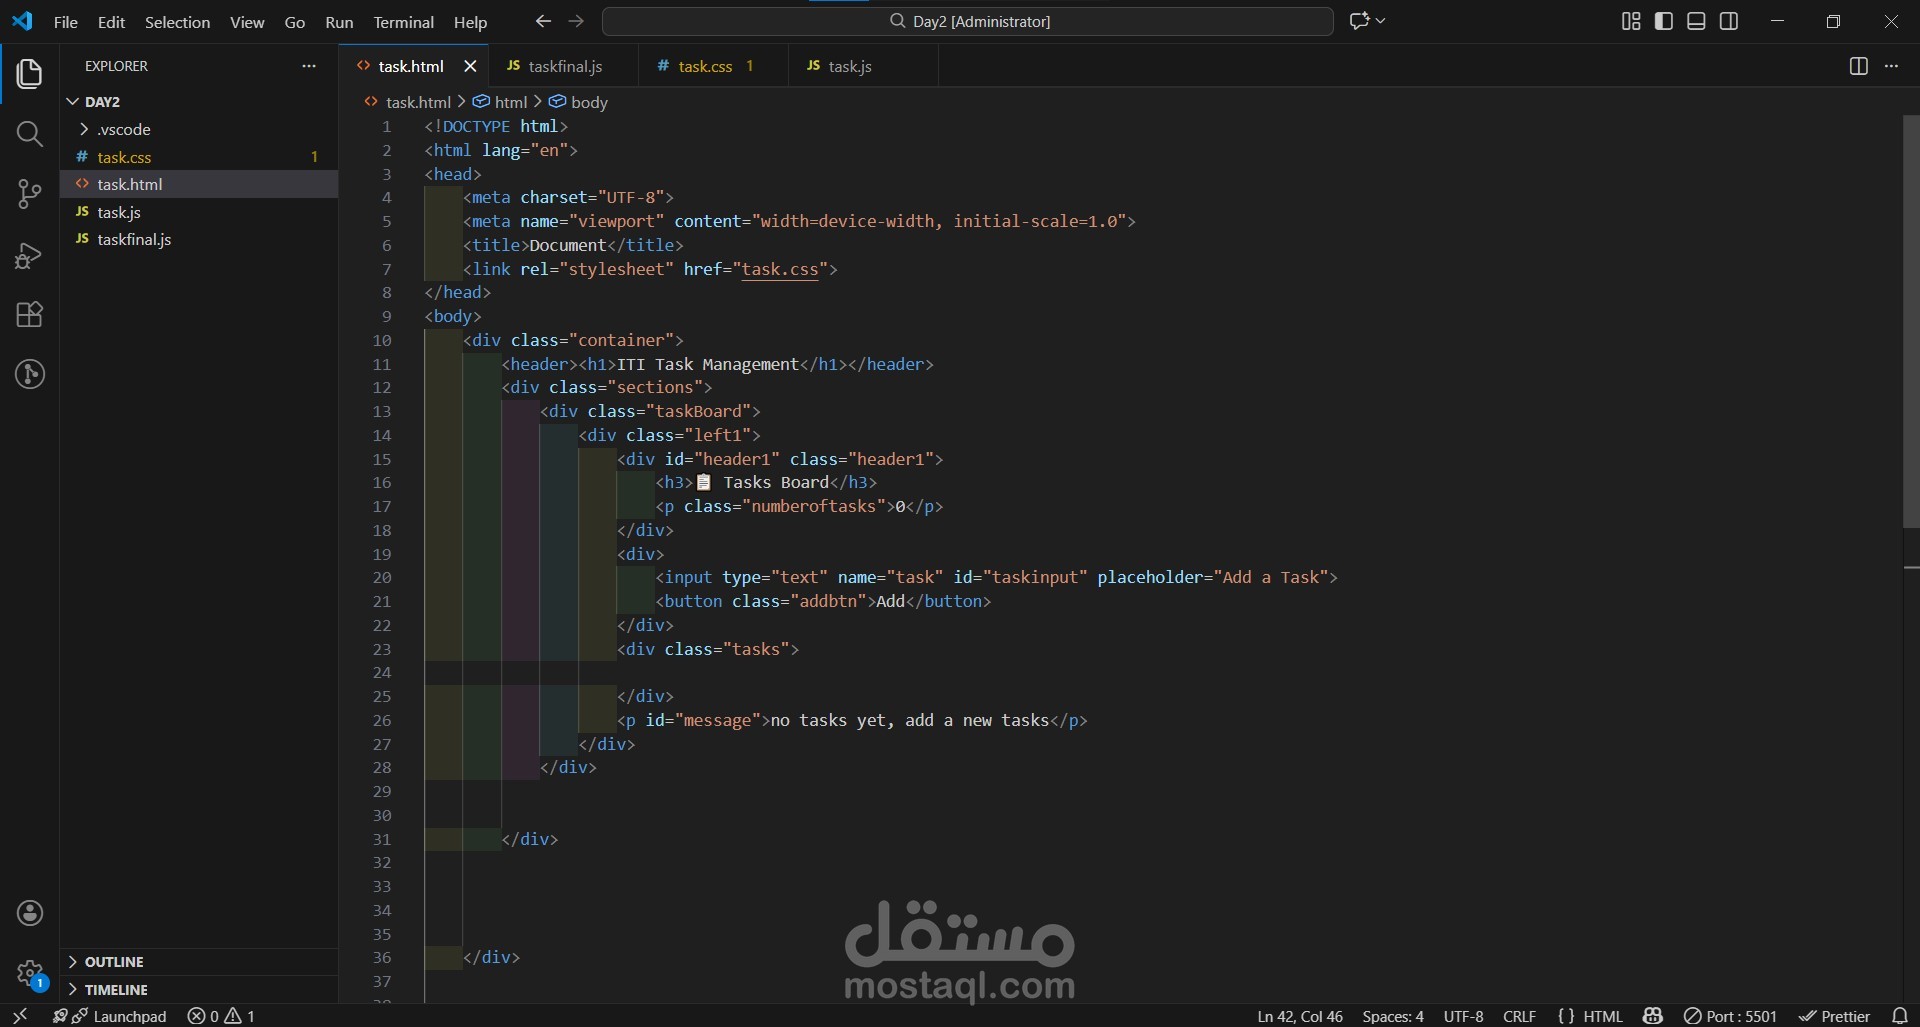Image resolution: width=1920 pixels, height=1027 pixels.
Task: Open the editor More Actions ellipsis
Action: pyautogui.click(x=1891, y=66)
